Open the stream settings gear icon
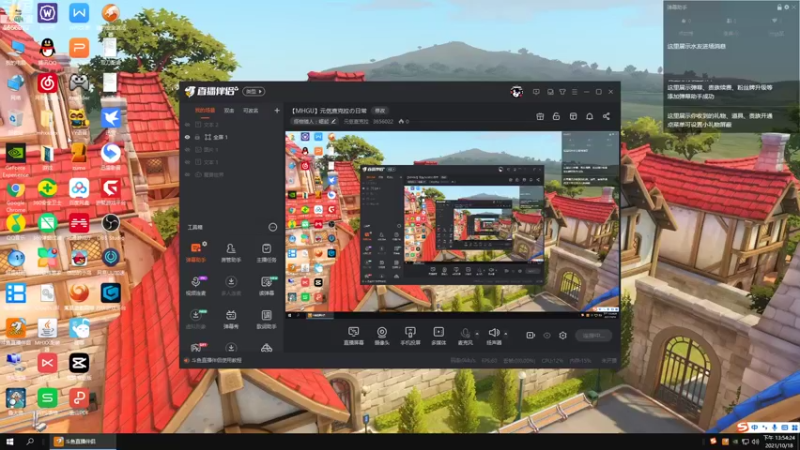This screenshot has width=800, height=450. [x=563, y=335]
